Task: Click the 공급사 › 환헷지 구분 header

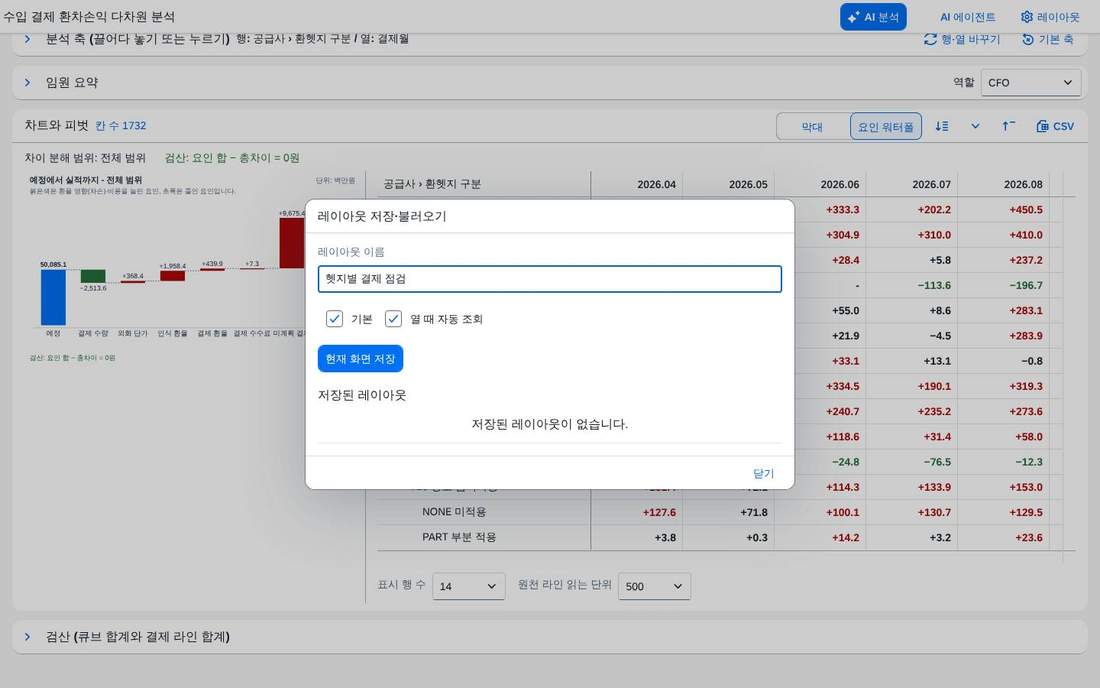Action: pos(431,184)
